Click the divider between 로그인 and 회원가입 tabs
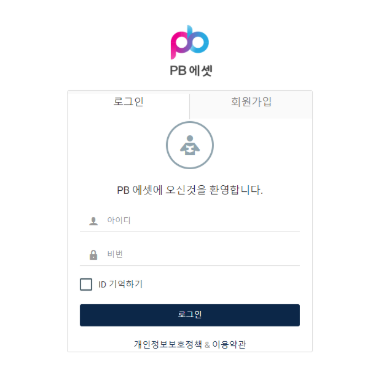Image resolution: width=371 pixels, height=390 pixels. click(190, 106)
